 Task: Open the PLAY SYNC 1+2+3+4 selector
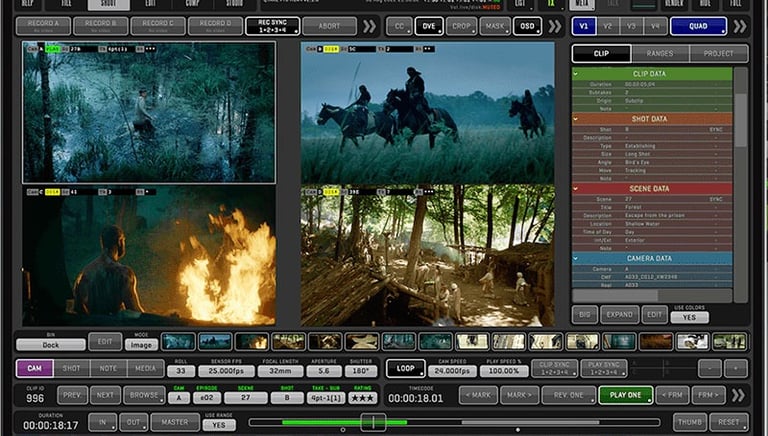(x=603, y=368)
